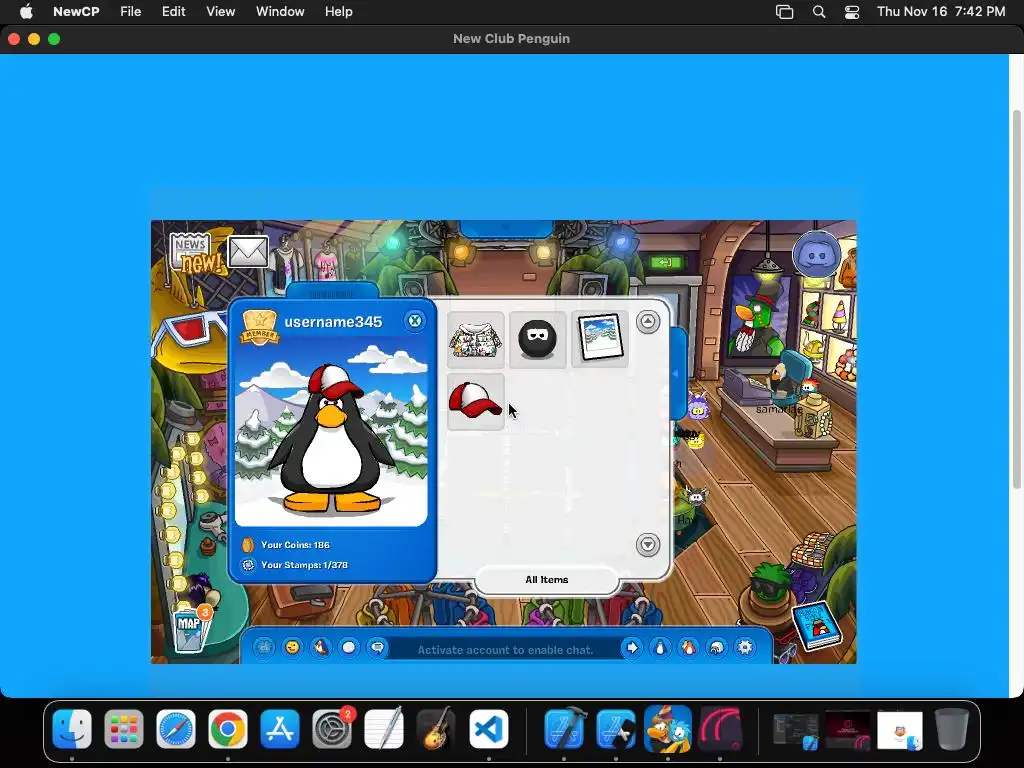Click the inventory scroll down arrow
Screen dimensions: 1024x768
coord(648,545)
